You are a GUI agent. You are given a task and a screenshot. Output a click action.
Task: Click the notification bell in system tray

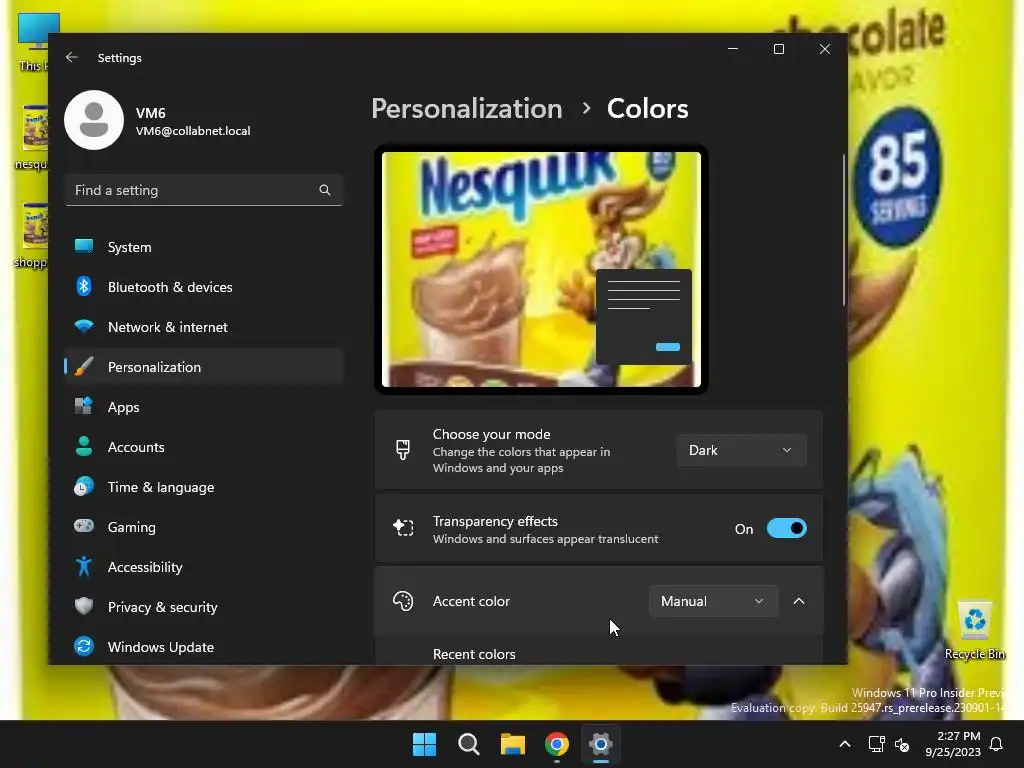(997, 744)
